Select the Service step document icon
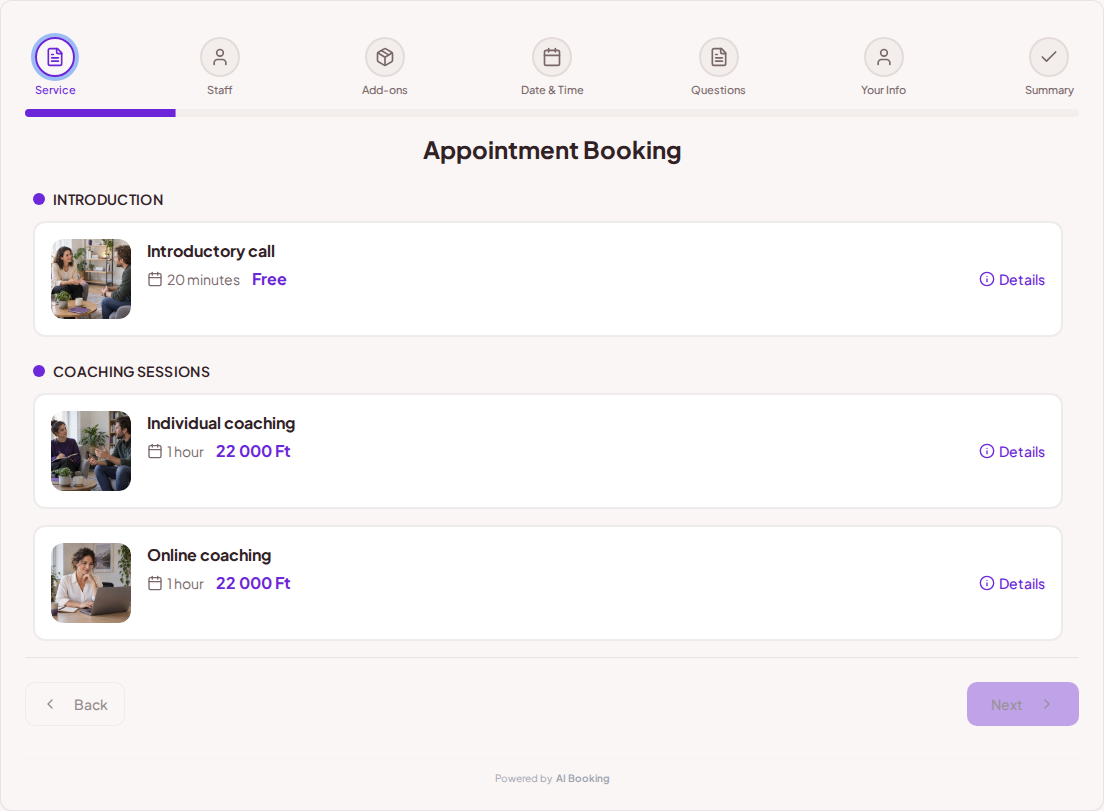 (55, 57)
